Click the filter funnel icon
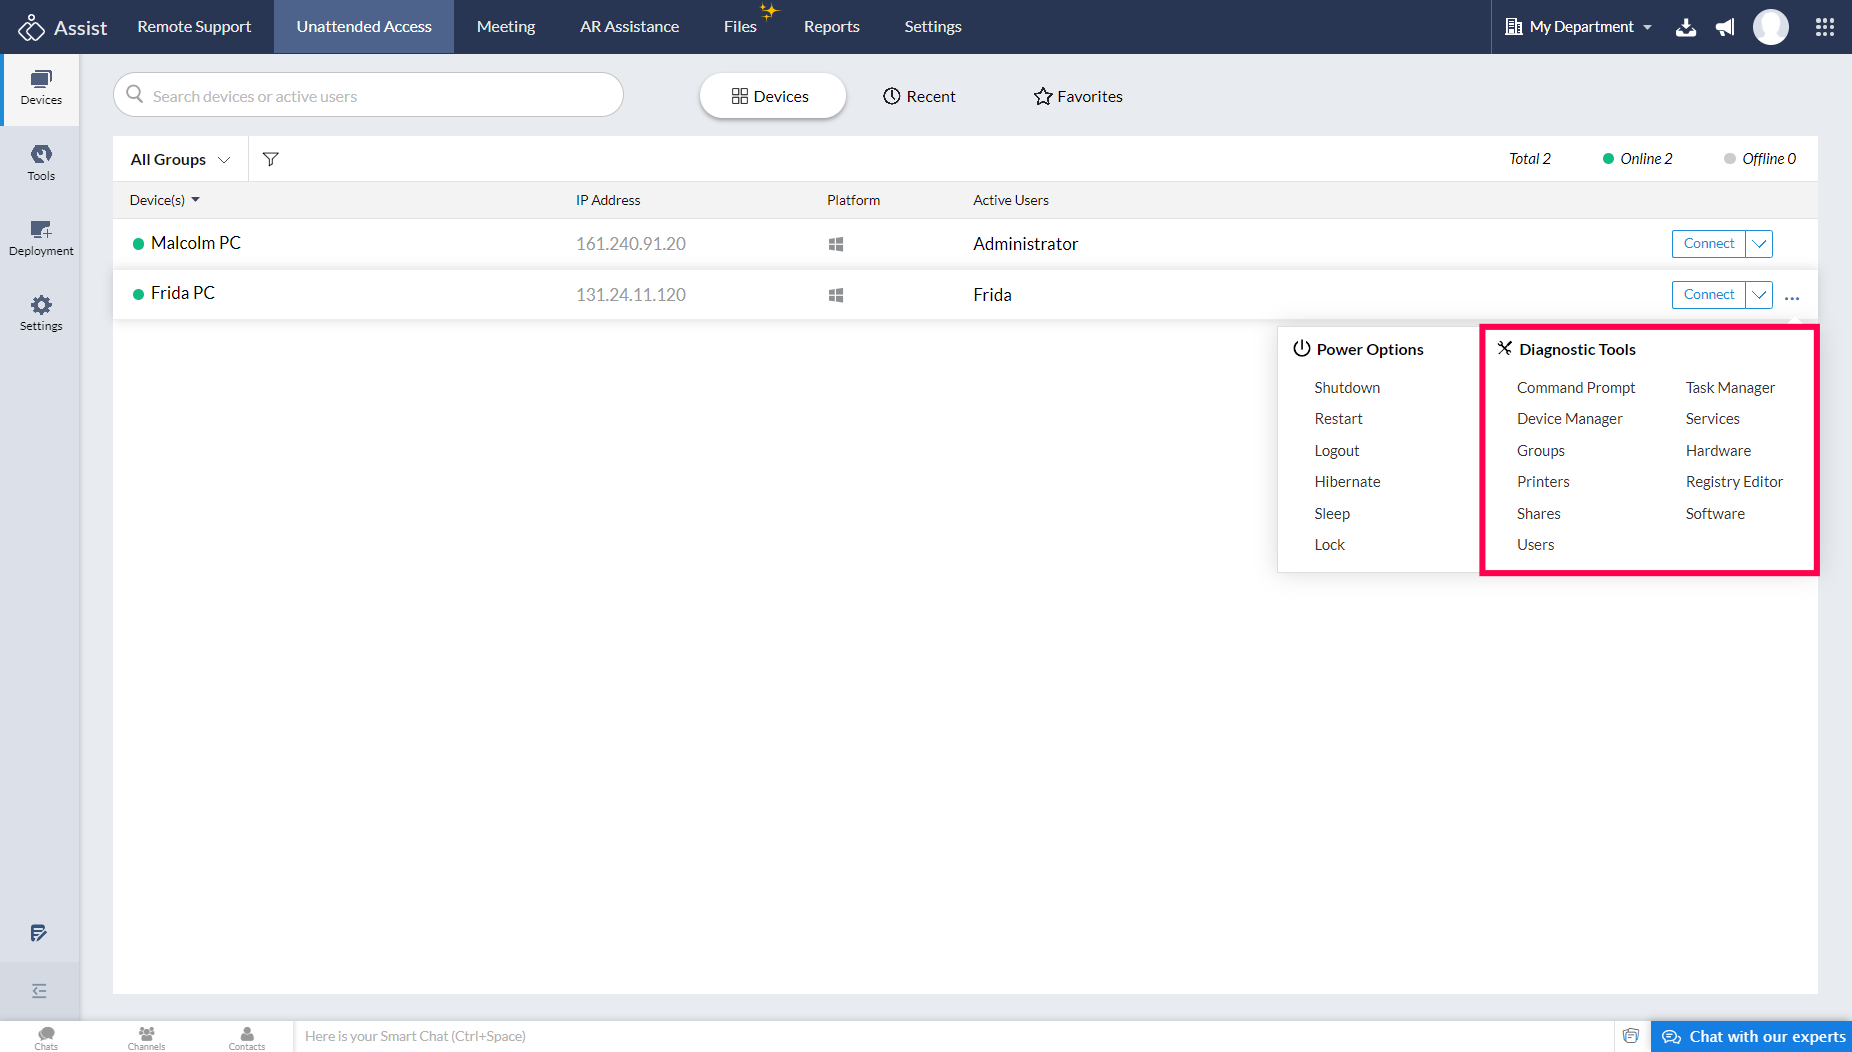 click(x=270, y=159)
